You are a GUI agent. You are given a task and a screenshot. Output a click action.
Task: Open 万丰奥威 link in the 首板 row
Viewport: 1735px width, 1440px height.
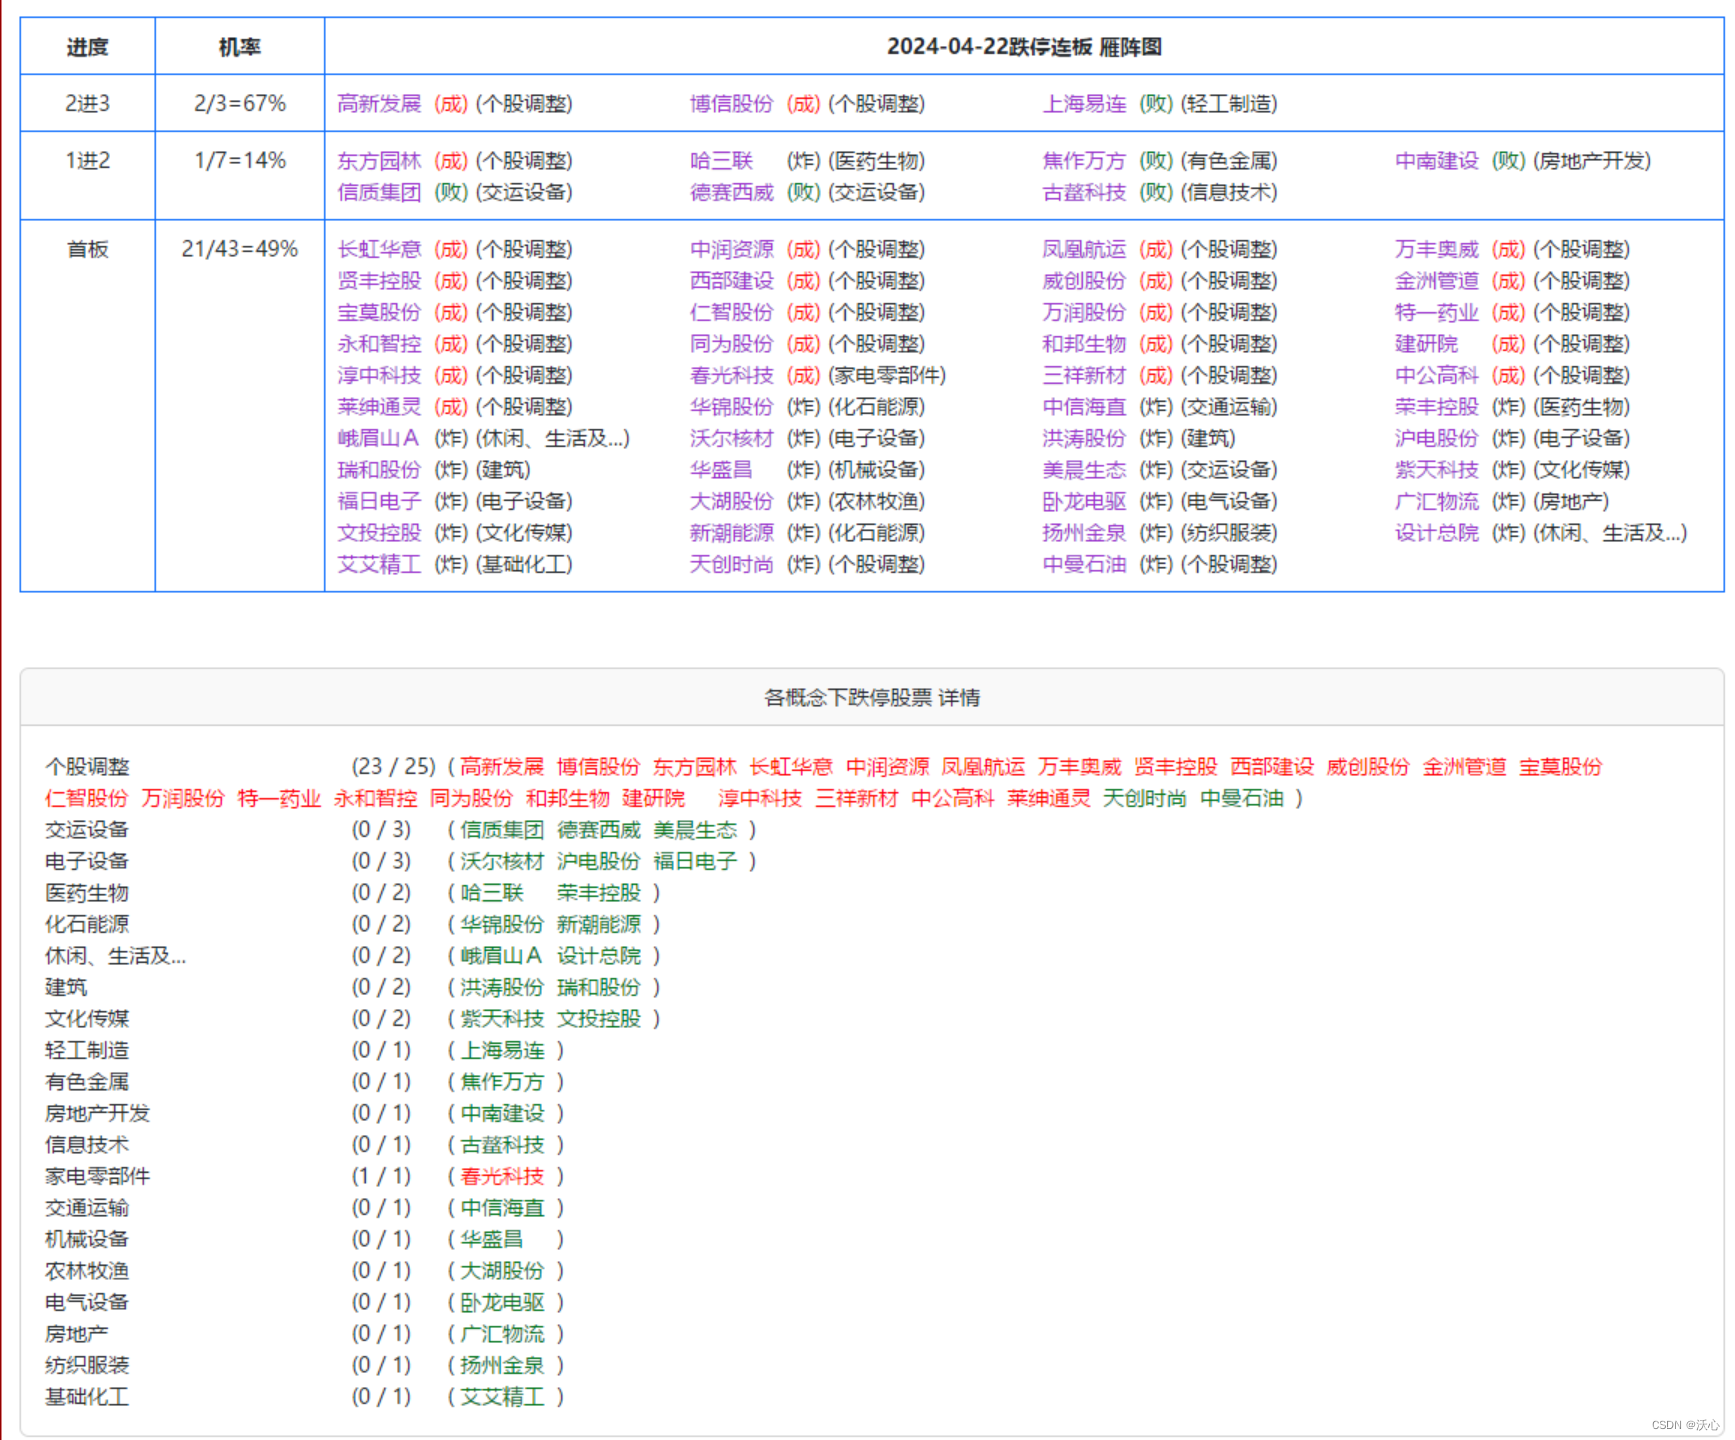click(1436, 250)
